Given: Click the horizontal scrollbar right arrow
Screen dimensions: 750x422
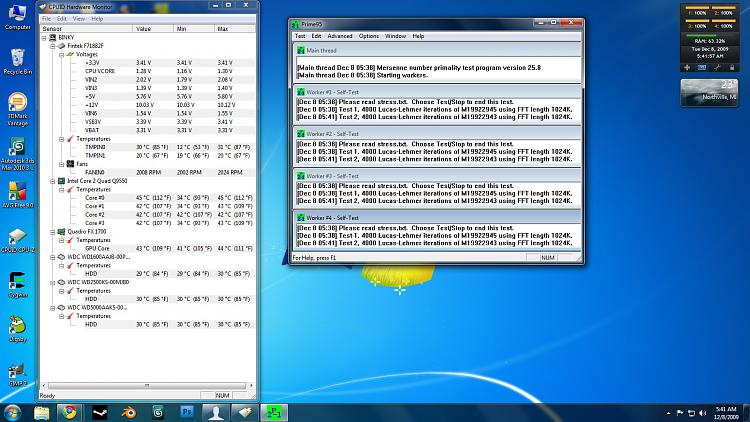Looking at the screenshot, I should point(251,385).
